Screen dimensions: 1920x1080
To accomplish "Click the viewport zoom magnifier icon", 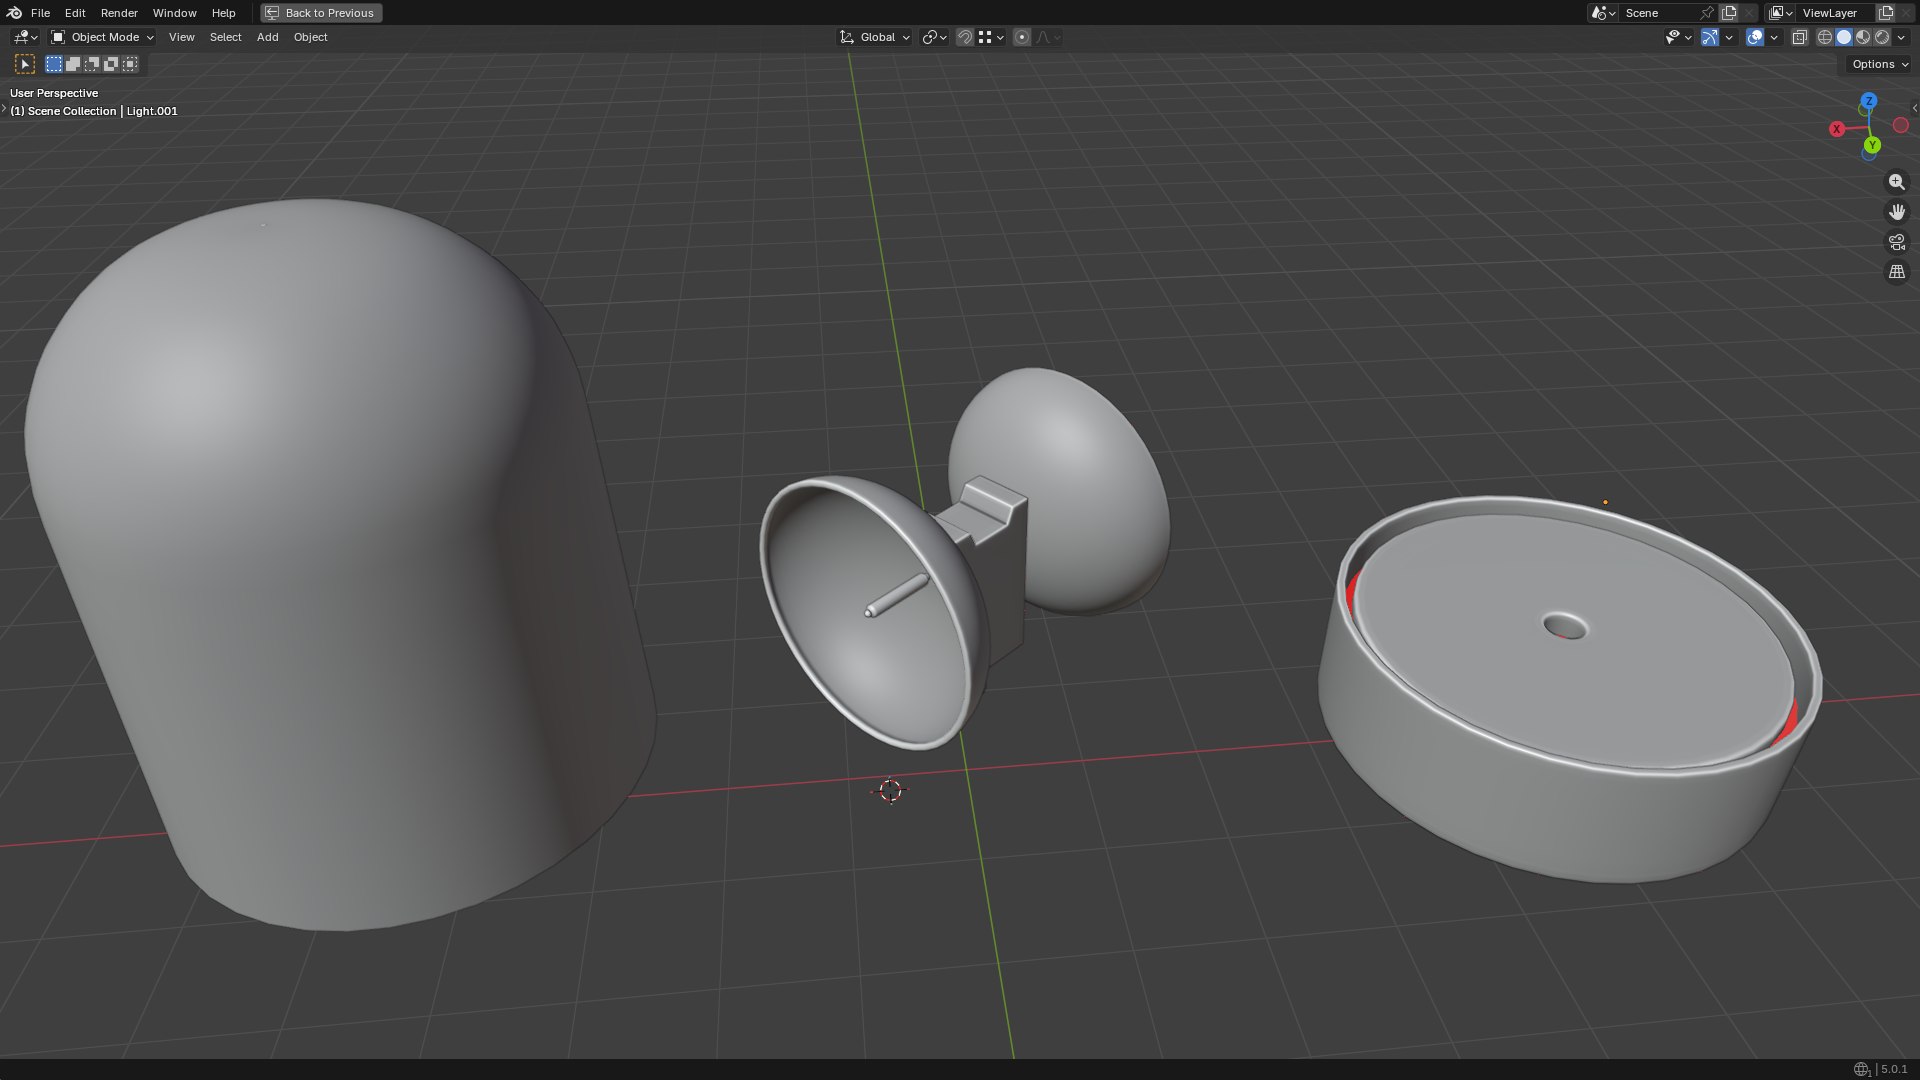I will point(1896,182).
